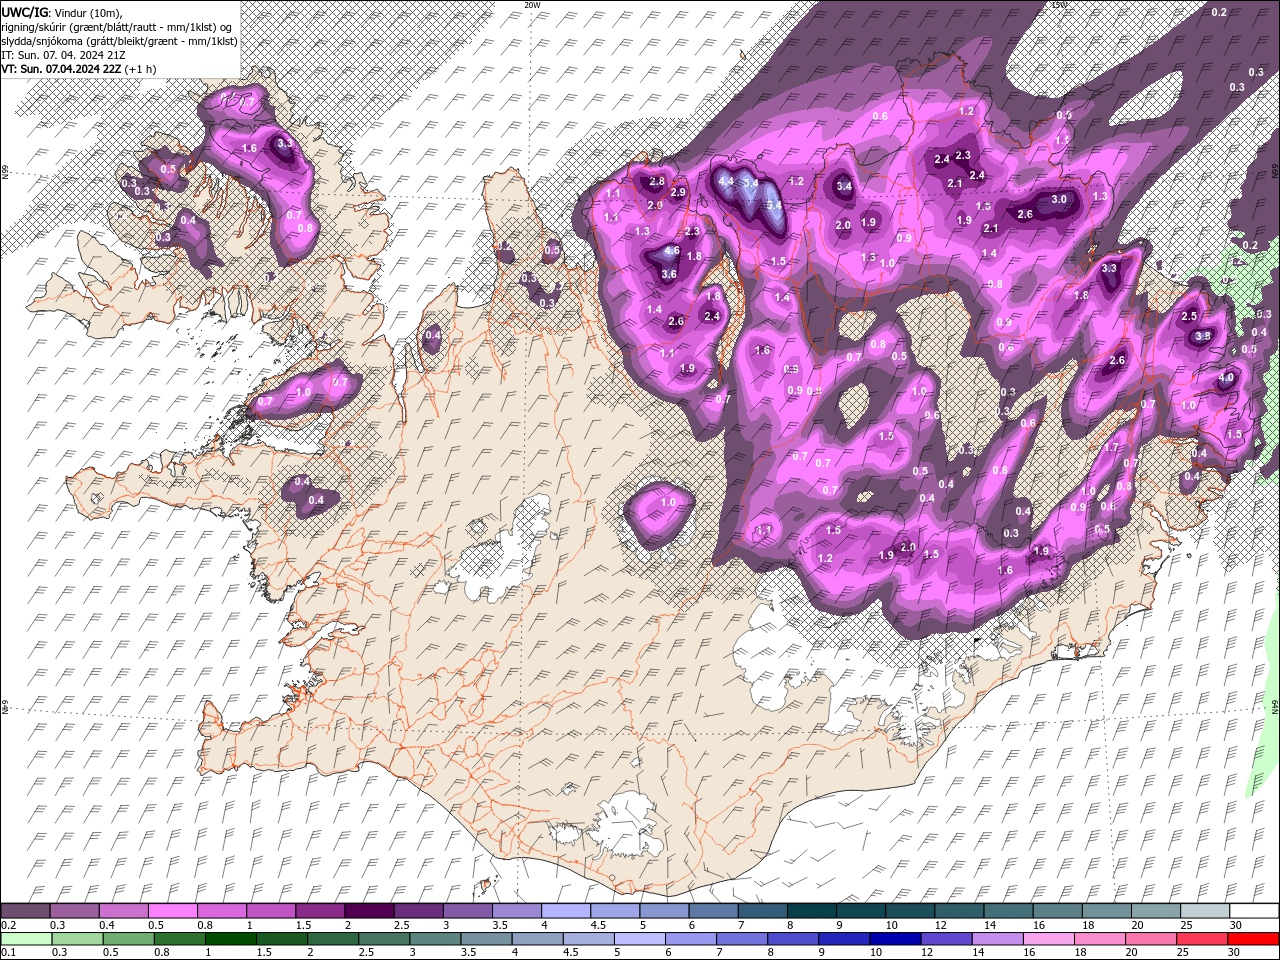Pick the darkest purple 2–2.5 snow legend swatch
This screenshot has height=960, width=1280.
click(369, 911)
